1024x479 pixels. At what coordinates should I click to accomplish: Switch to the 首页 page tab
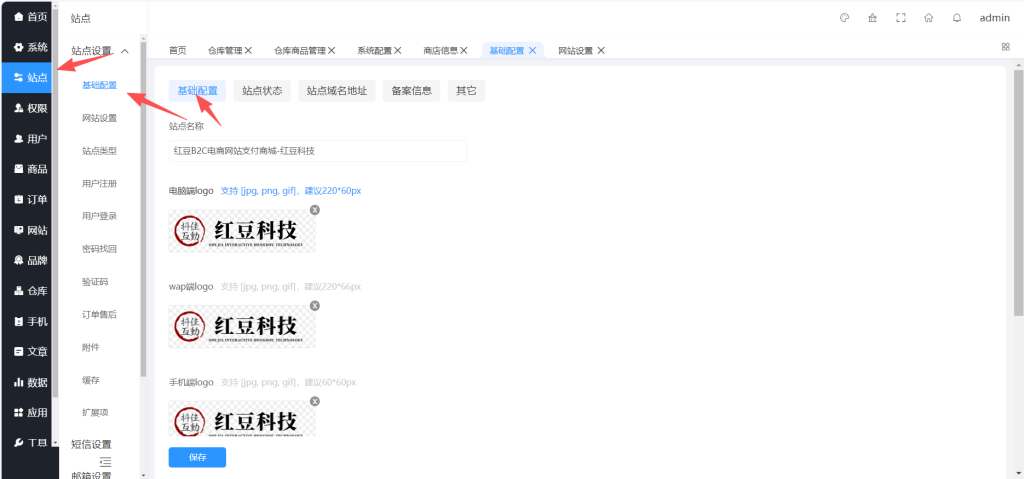178,50
